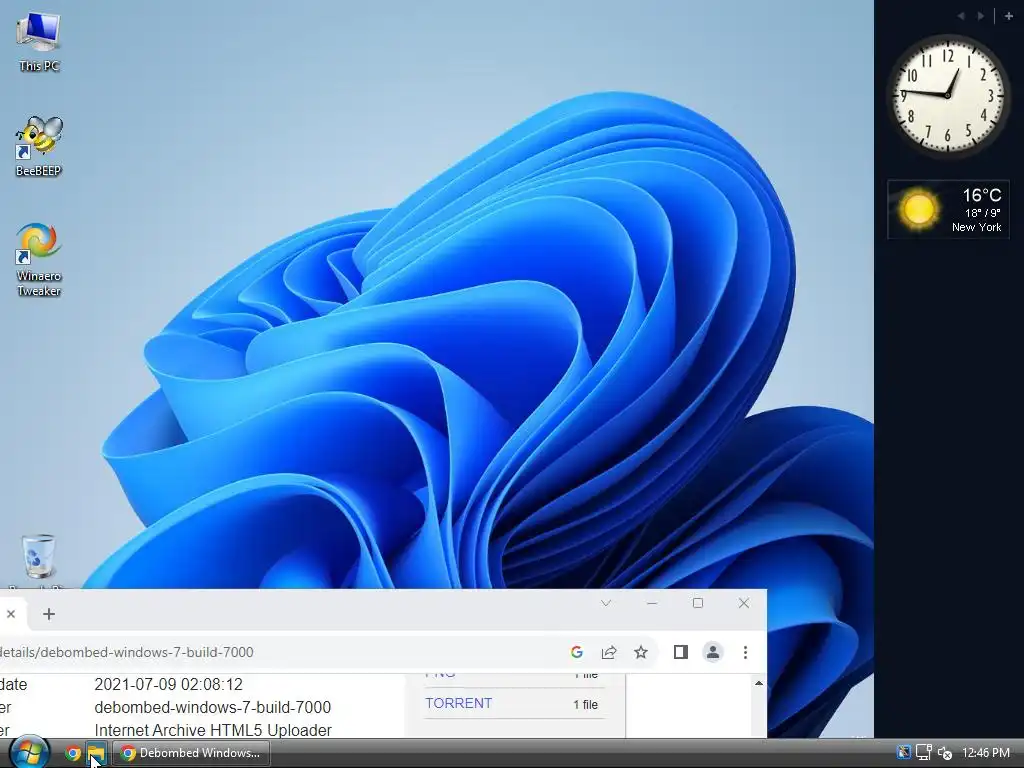Click the Google icon in the address bar
This screenshot has height=768, width=1024.
[577, 652]
